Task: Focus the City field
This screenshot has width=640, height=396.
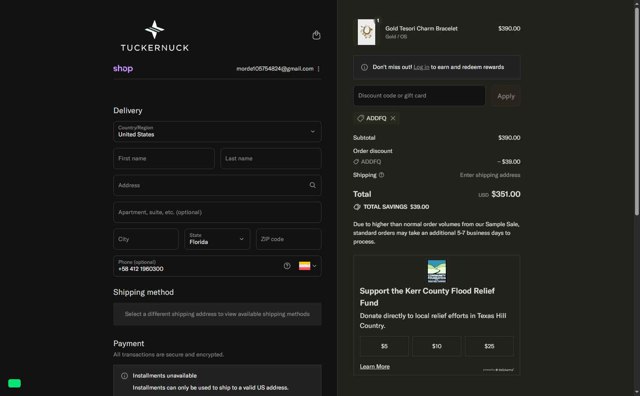Action: [x=146, y=239]
